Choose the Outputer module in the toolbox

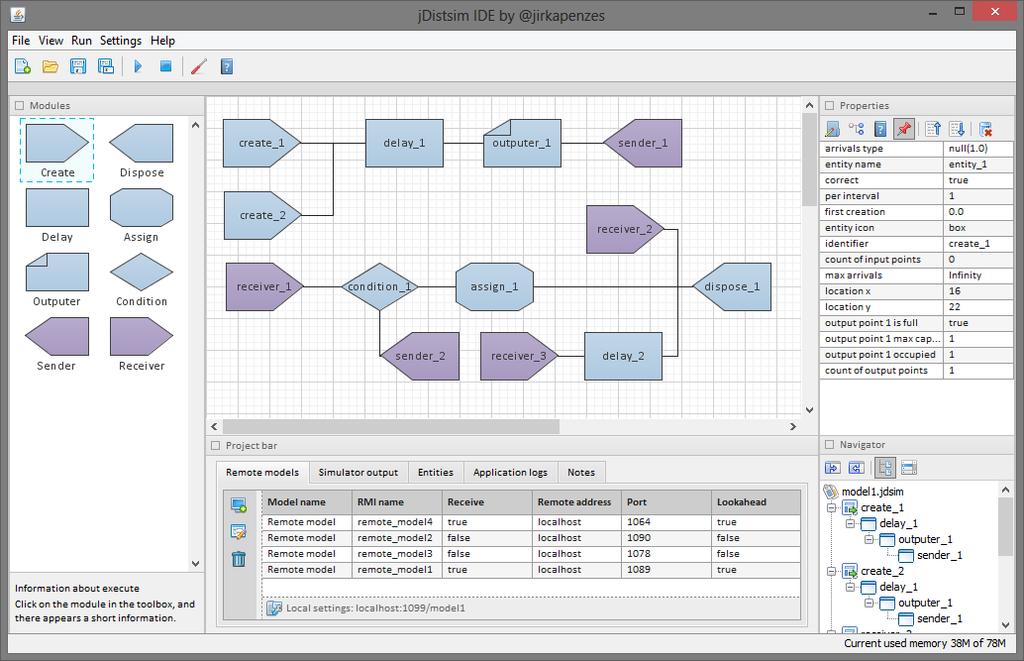click(x=57, y=280)
